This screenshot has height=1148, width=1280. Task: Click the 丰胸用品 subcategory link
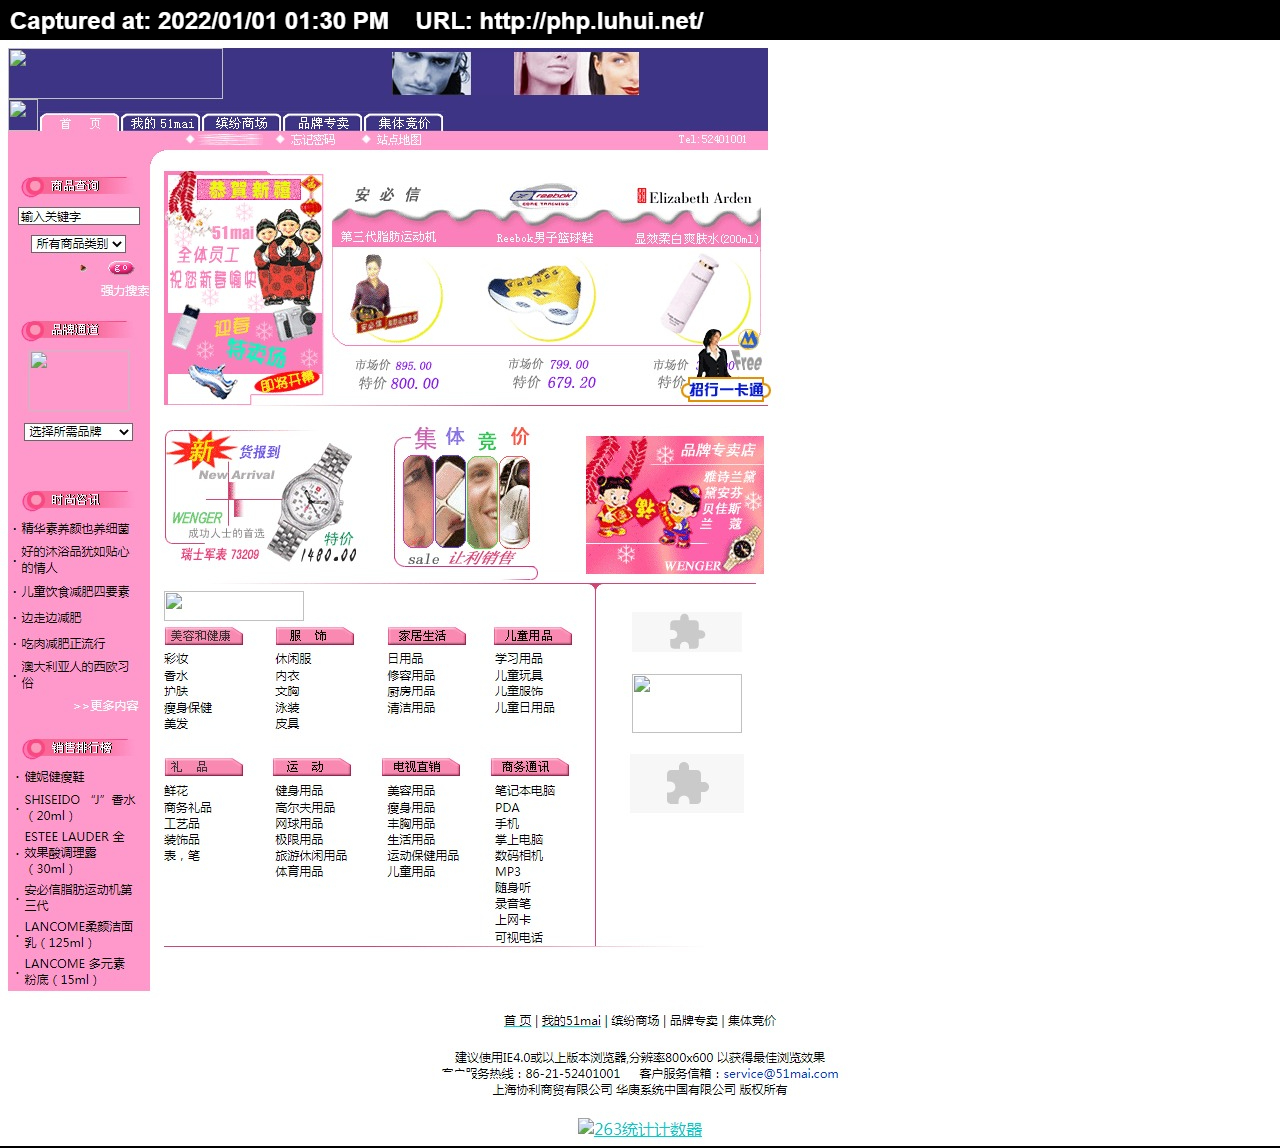pyautogui.click(x=411, y=824)
